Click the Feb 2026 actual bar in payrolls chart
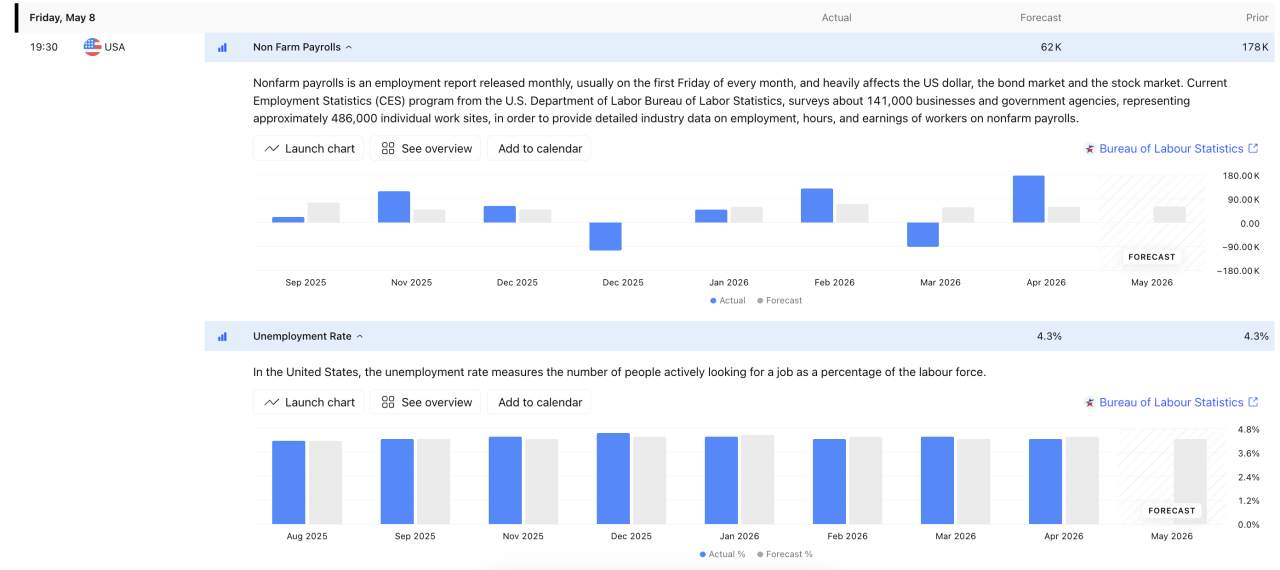 pyautogui.click(x=817, y=205)
